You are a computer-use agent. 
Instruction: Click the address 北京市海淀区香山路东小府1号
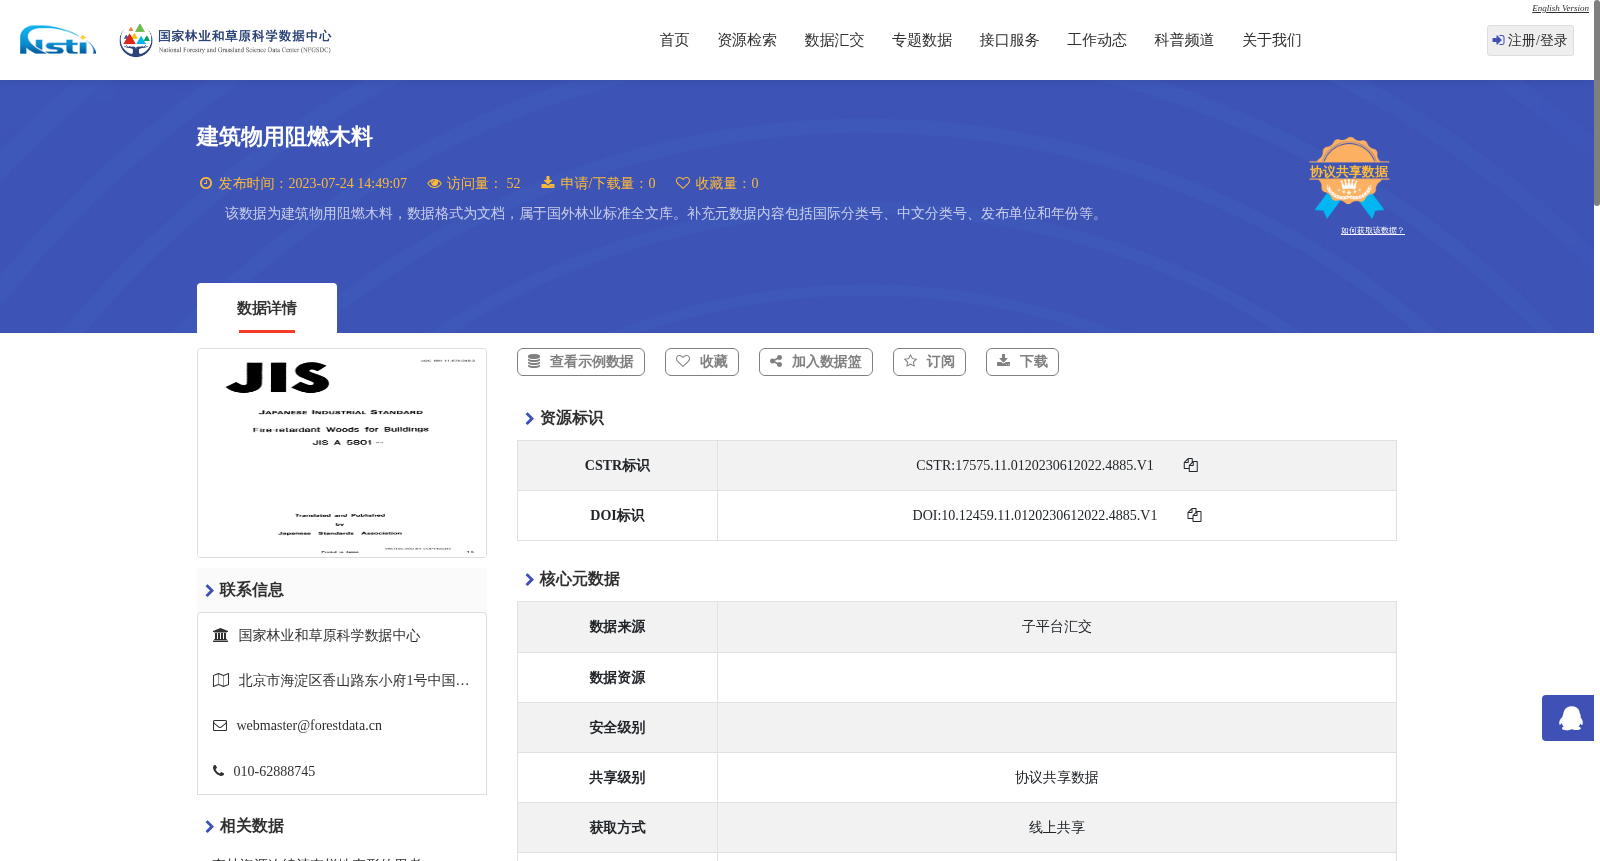(x=354, y=680)
